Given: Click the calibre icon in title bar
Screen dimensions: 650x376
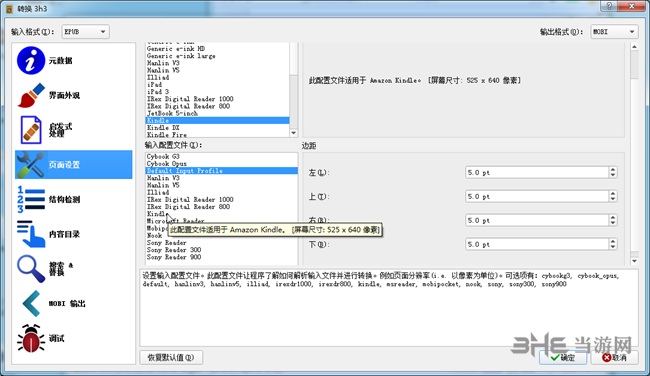Looking at the screenshot, I should [9, 9].
